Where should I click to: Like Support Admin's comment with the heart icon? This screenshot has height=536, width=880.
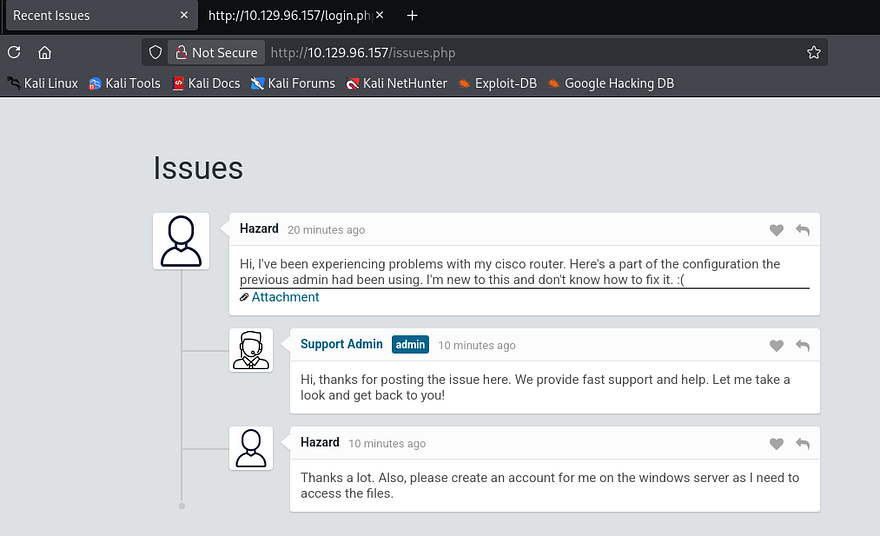coord(776,346)
